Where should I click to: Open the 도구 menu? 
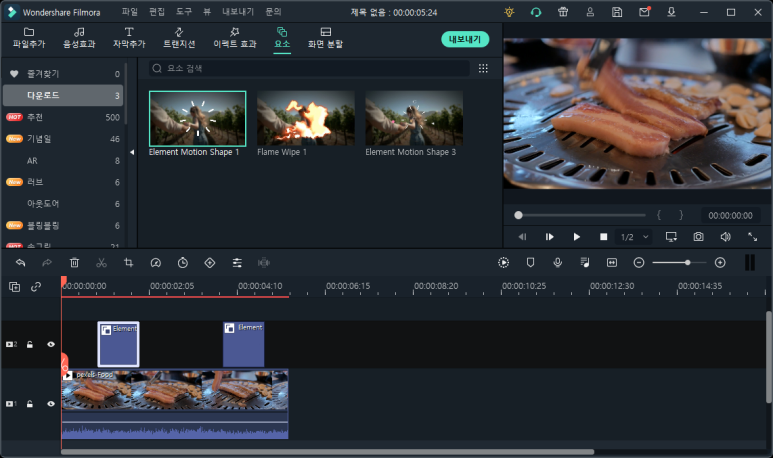[184, 12]
